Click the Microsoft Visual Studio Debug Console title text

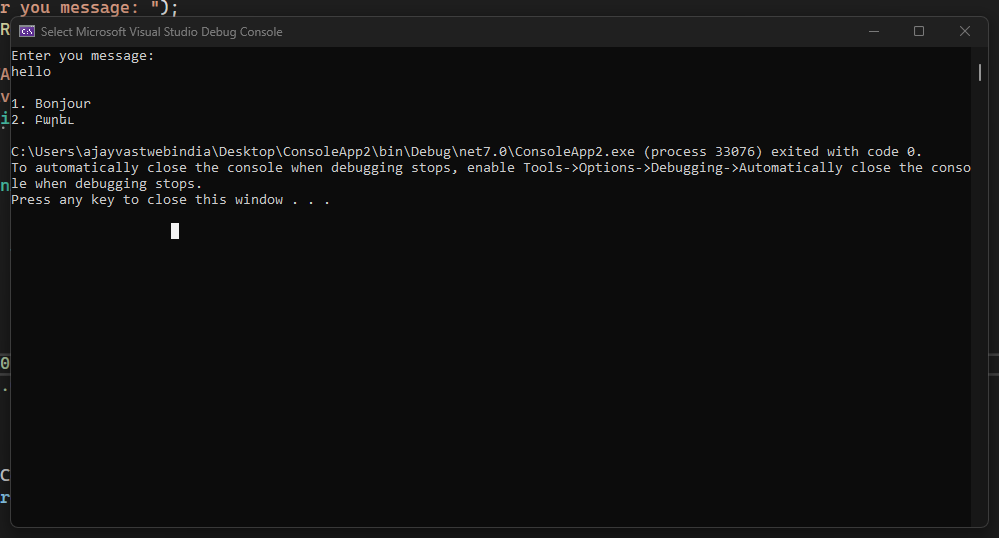[x=161, y=32]
